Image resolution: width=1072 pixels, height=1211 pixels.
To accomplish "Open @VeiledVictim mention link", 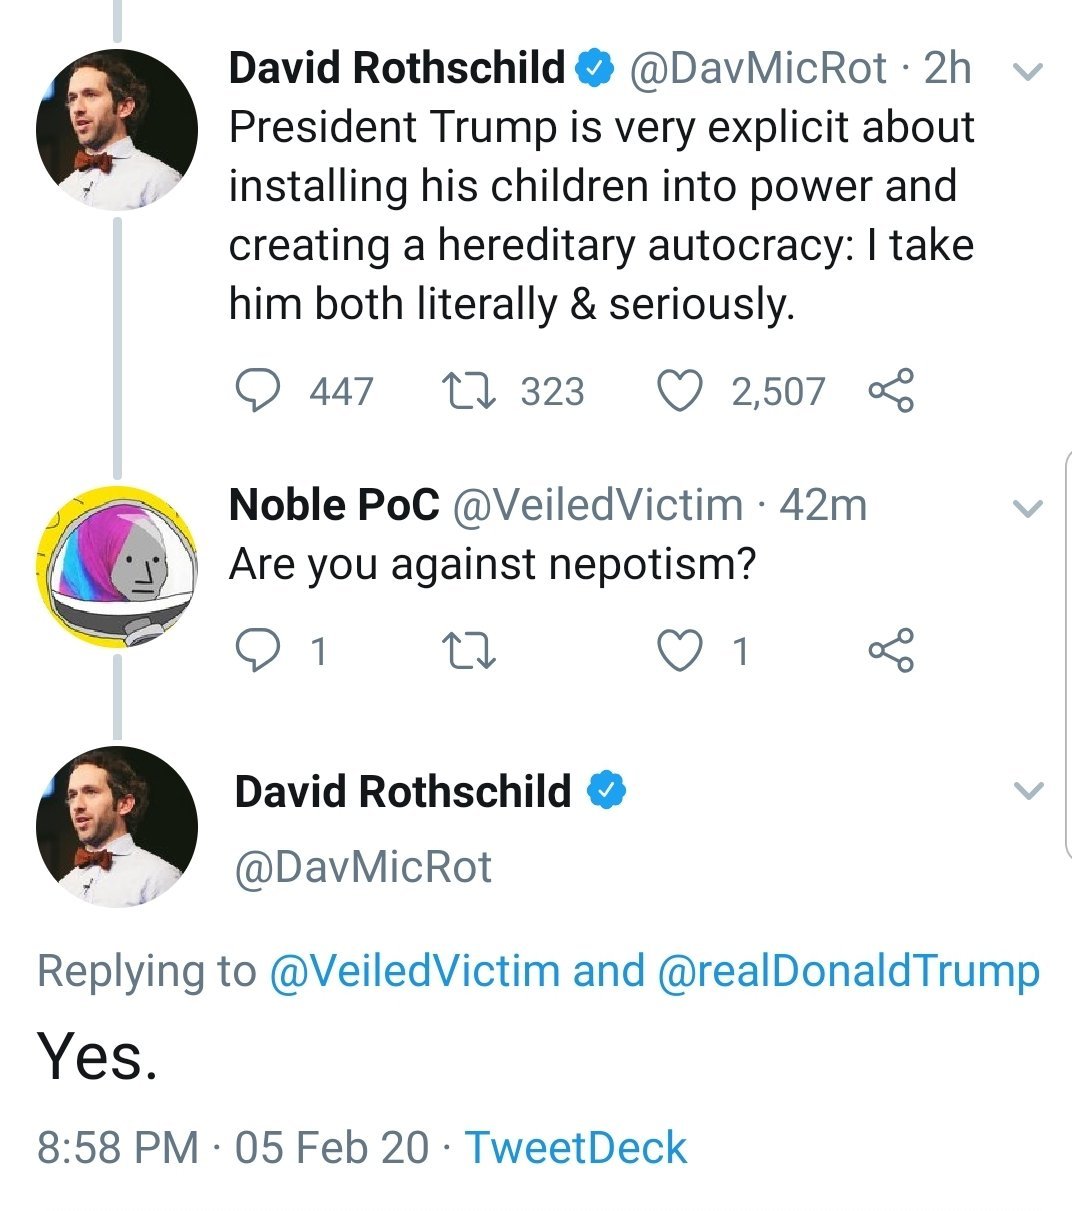I will tap(414, 971).
